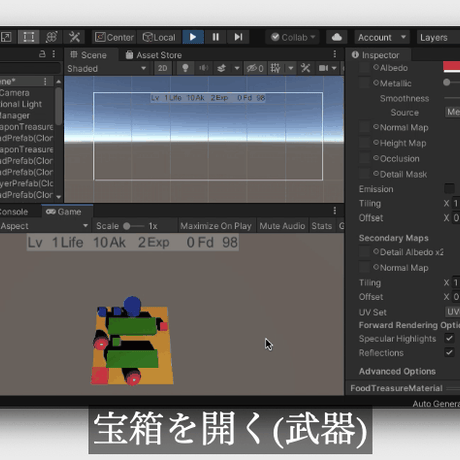This screenshot has width=460, height=460.
Task: Click the Normal Map texture slot under Smoothness
Action: [x=365, y=127]
